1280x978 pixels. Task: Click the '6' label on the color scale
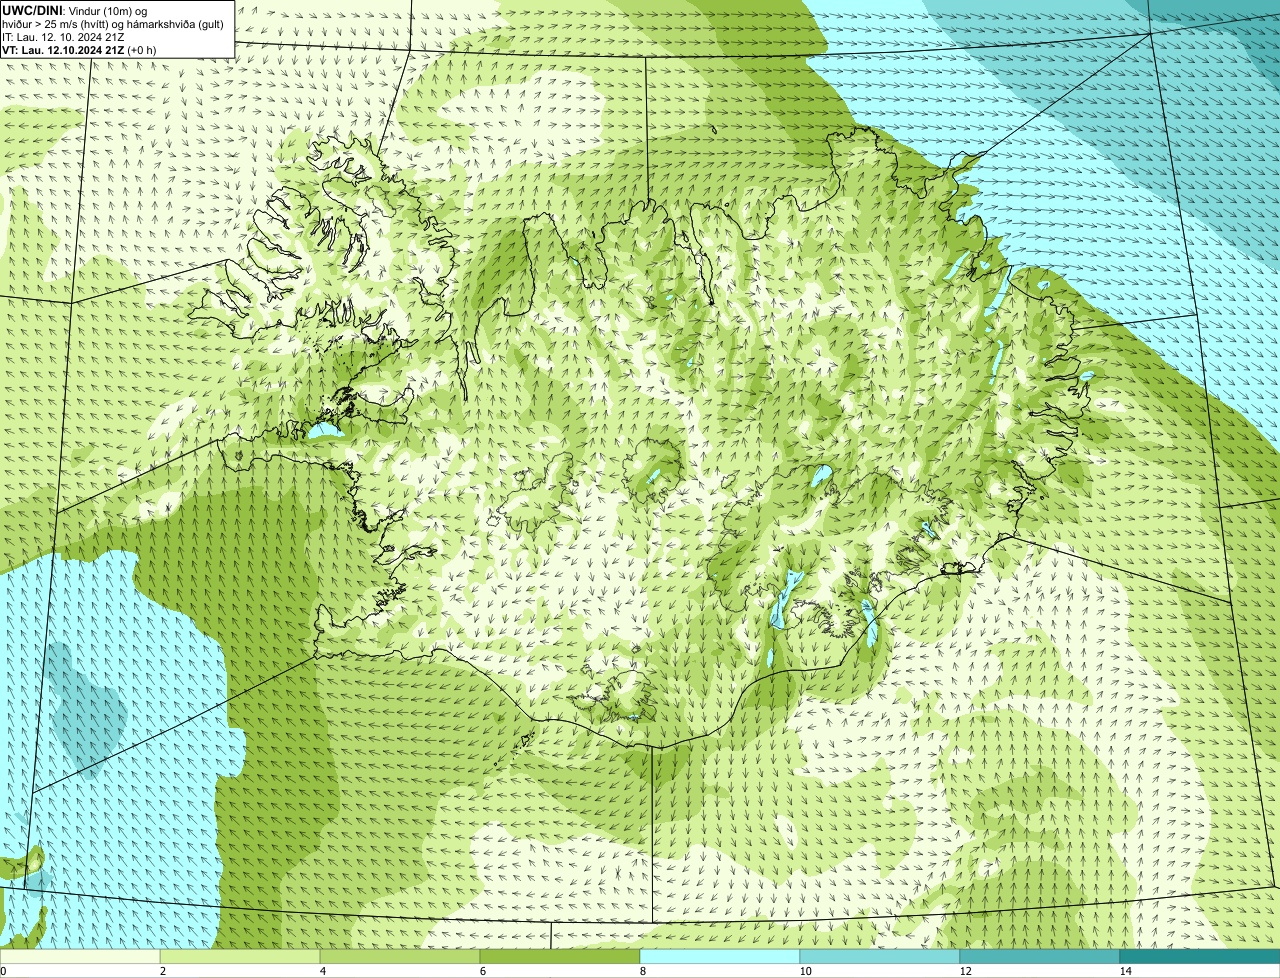[482, 971]
